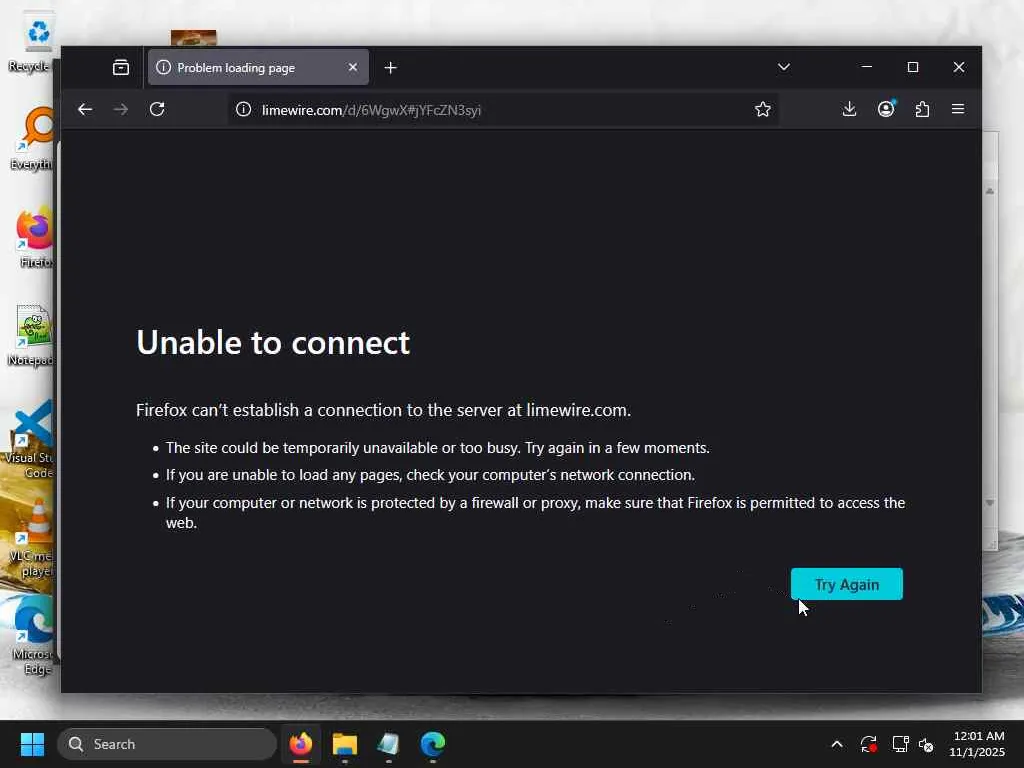Open Microsoft Edge from the taskbar

click(x=432, y=744)
